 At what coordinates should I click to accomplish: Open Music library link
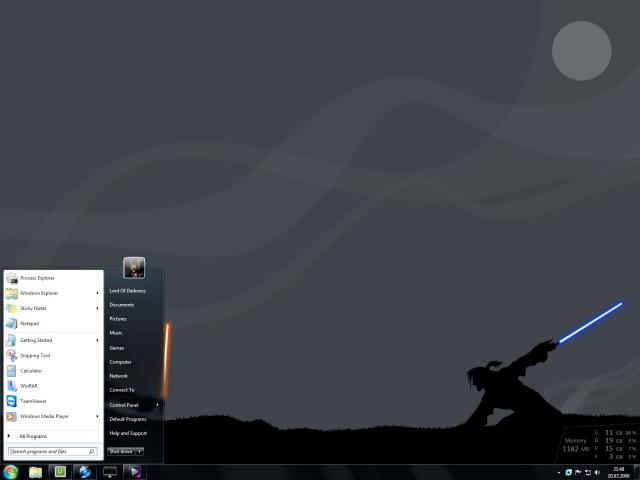click(x=116, y=333)
